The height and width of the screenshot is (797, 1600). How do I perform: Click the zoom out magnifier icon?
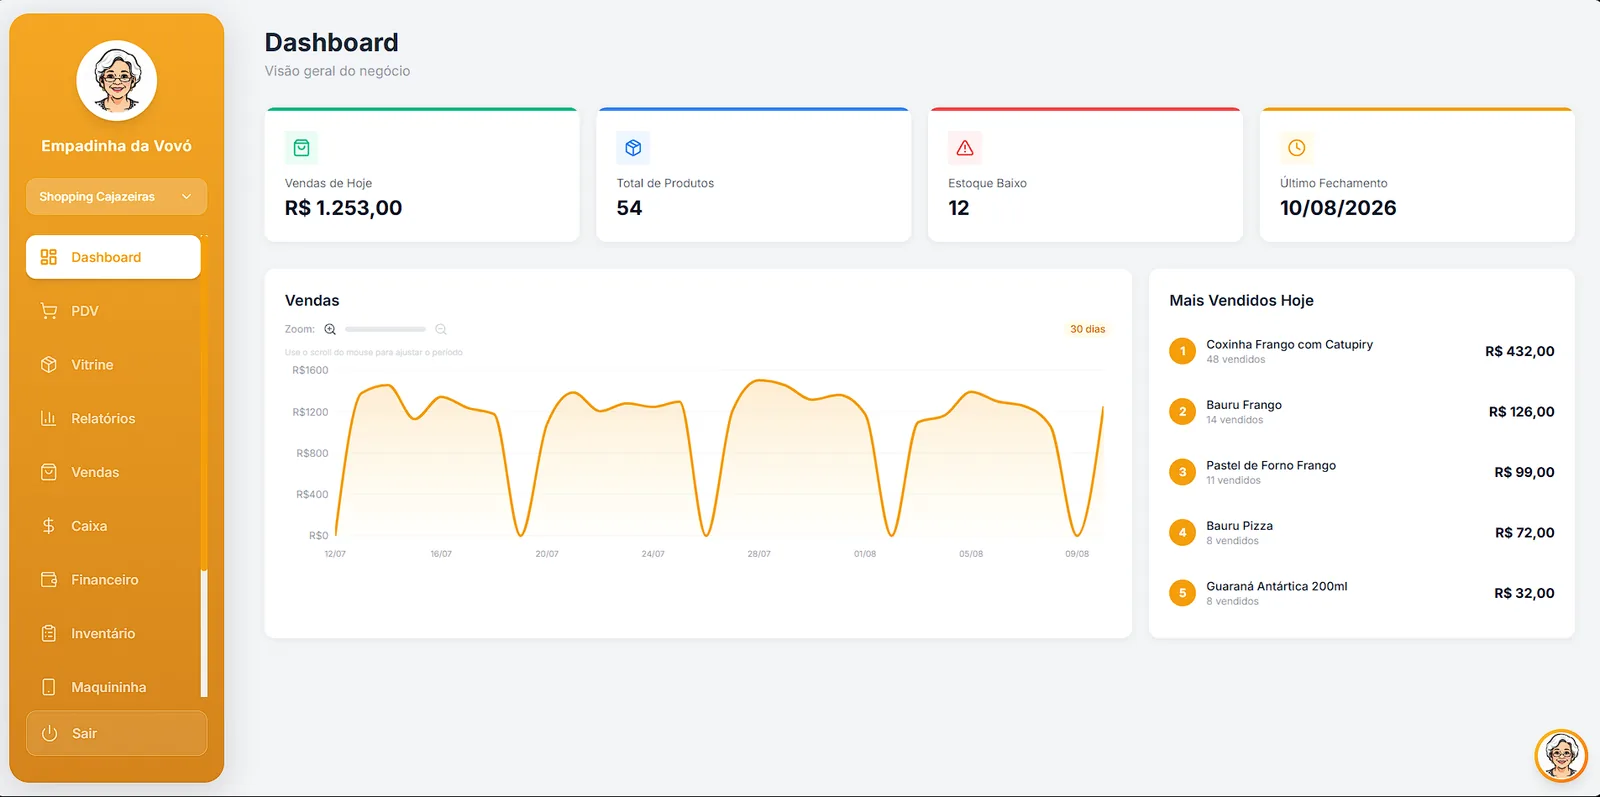coord(441,329)
